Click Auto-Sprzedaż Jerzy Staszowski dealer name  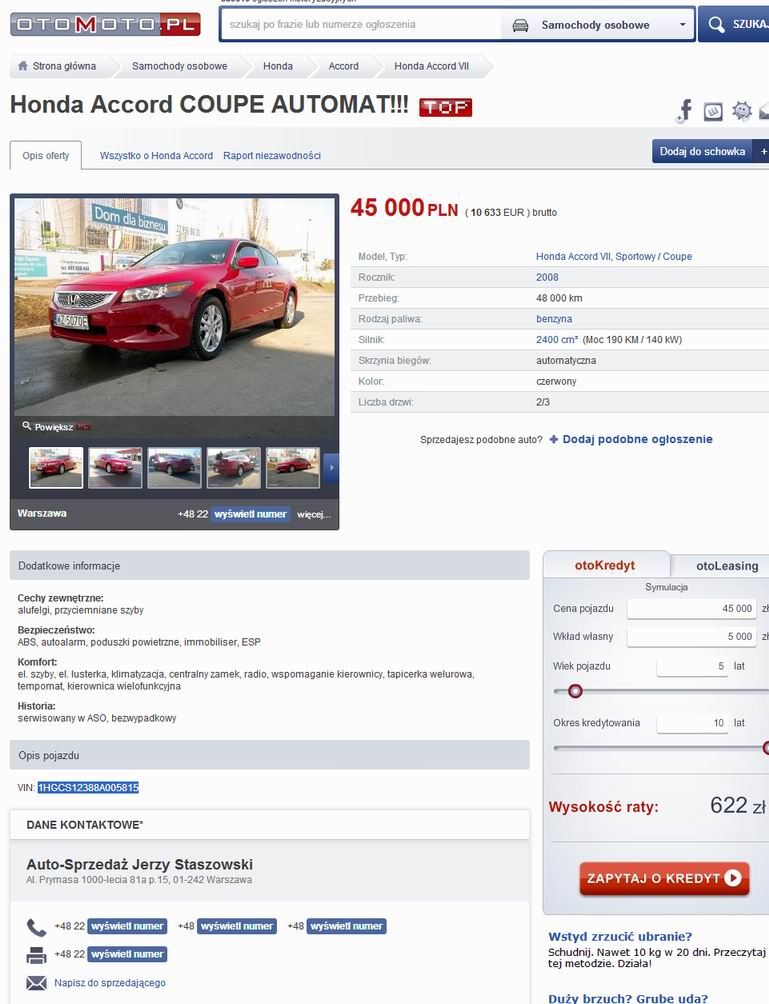[x=140, y=864]
